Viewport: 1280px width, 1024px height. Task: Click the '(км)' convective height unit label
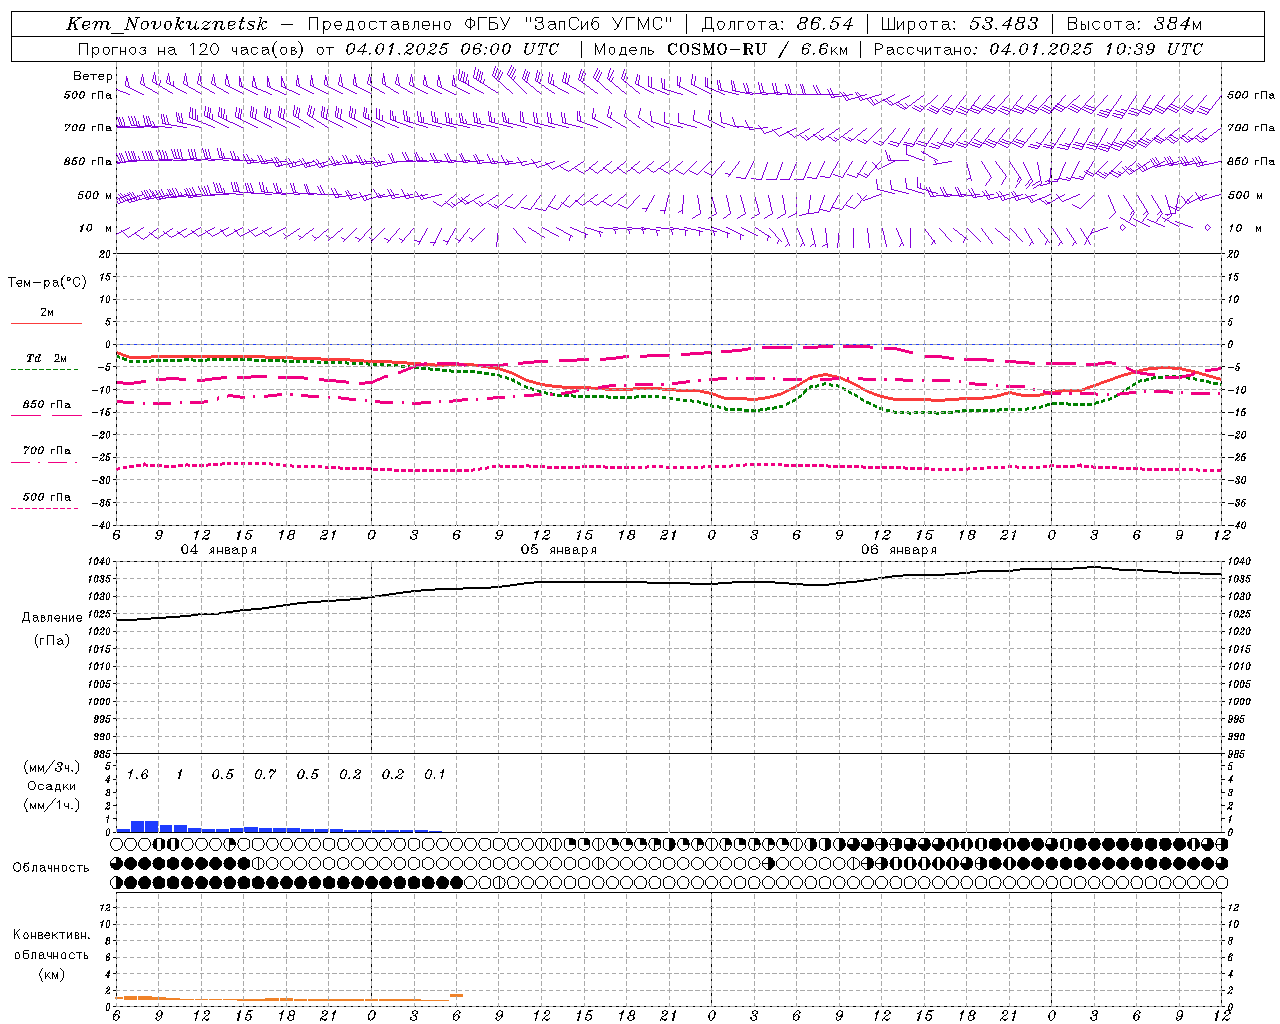tap(52, 974)
